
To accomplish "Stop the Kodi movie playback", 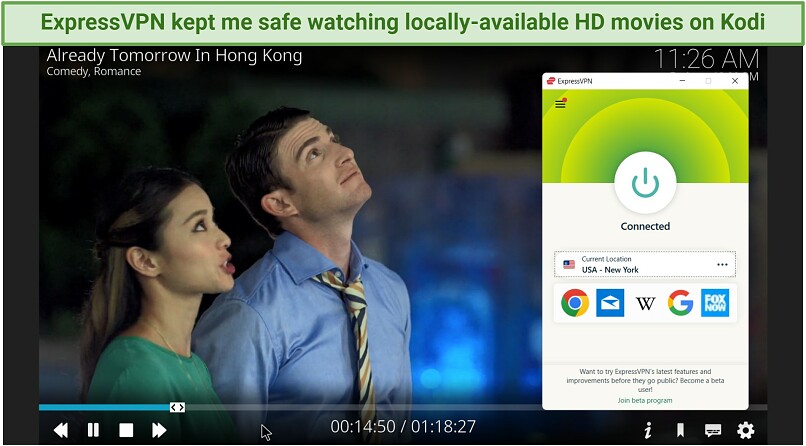I will (x=126, y=430).
